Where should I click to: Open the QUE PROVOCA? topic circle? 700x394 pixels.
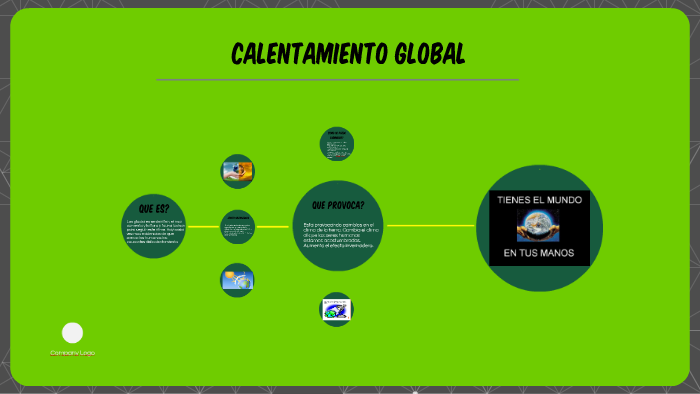click(x=338, y=226)
